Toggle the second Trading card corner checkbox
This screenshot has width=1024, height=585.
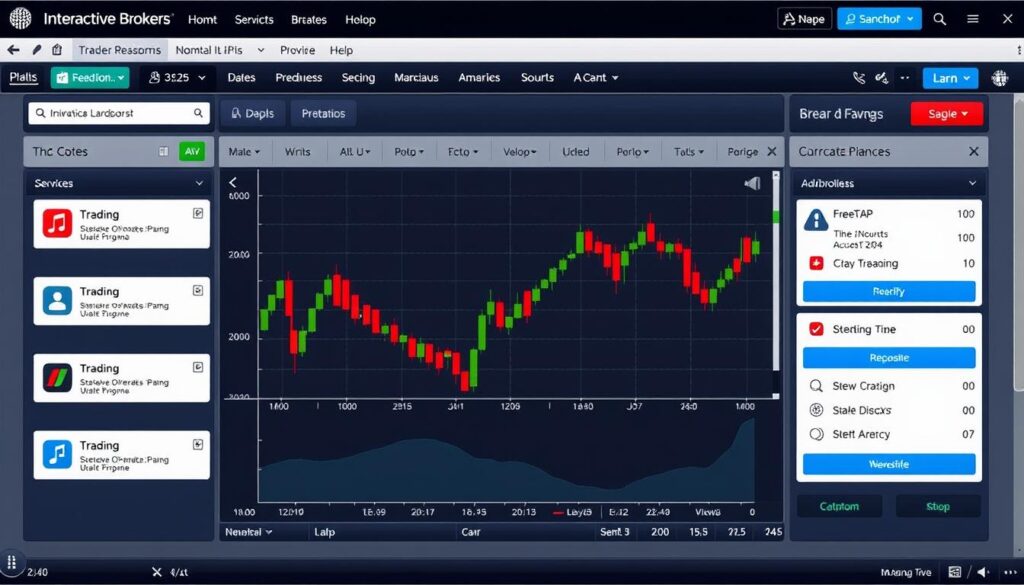(x=198, y=290)
